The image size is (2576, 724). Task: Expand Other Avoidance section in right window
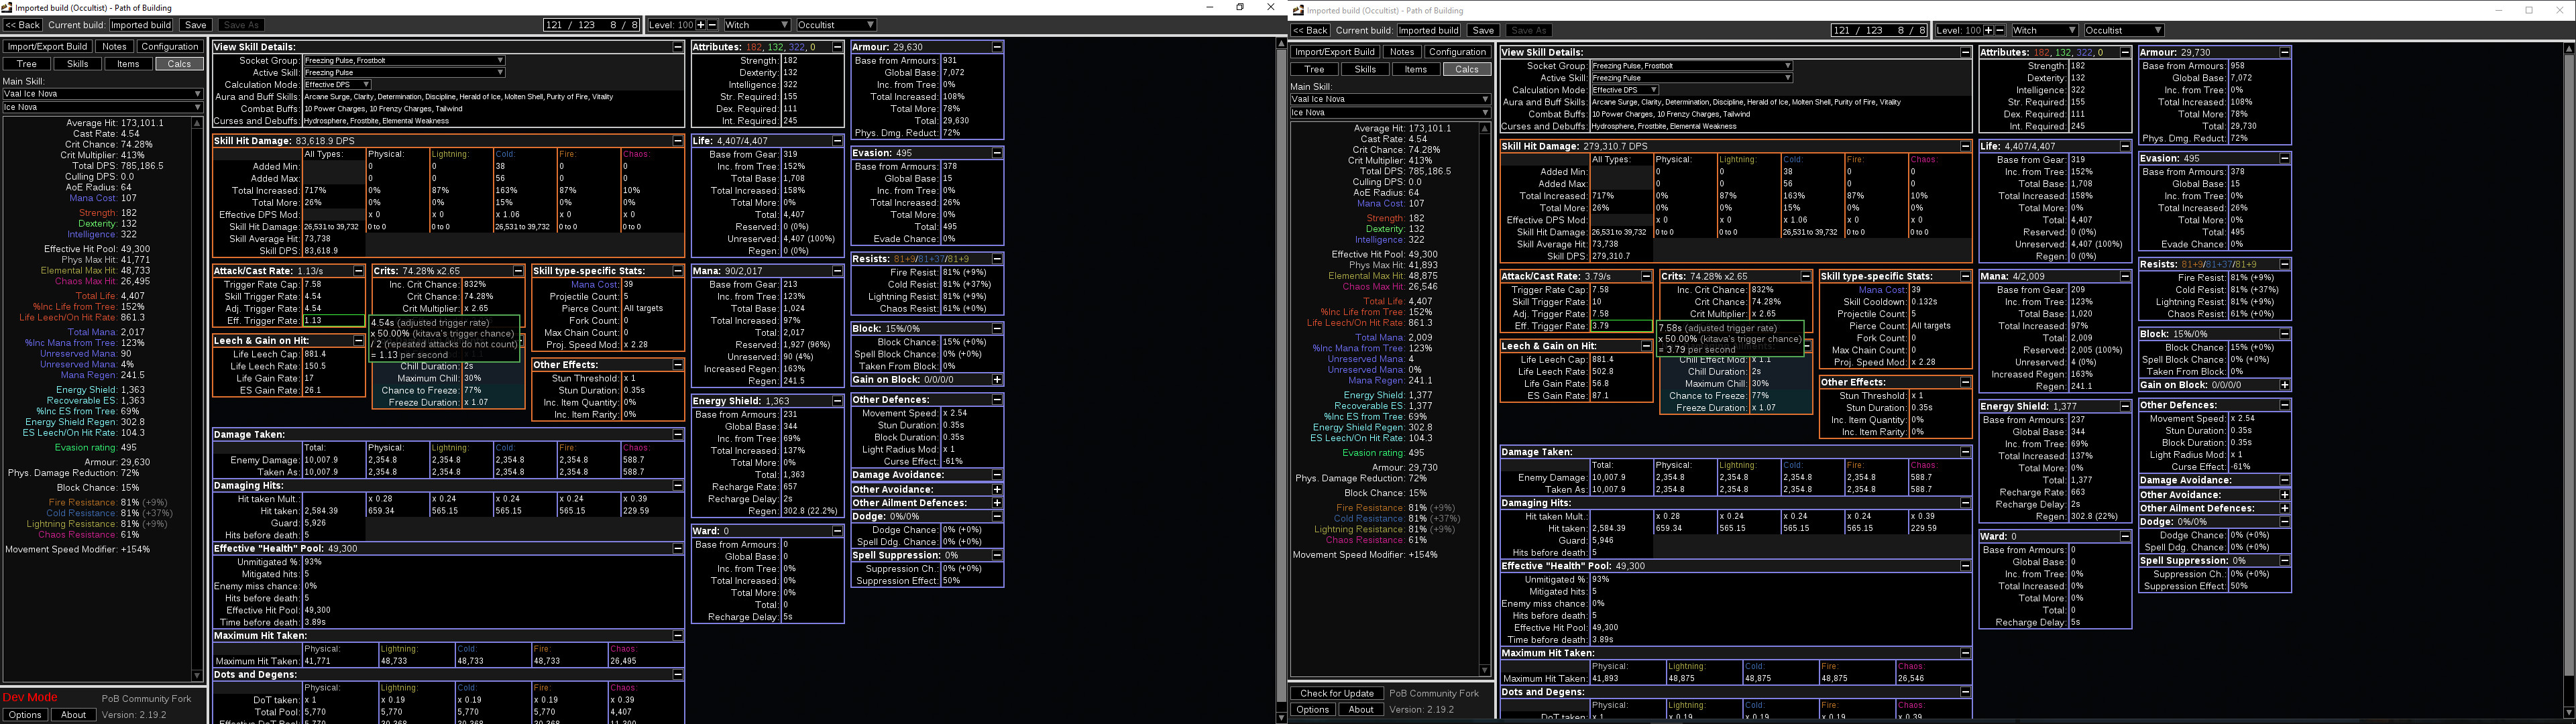tap(2285, 495)
